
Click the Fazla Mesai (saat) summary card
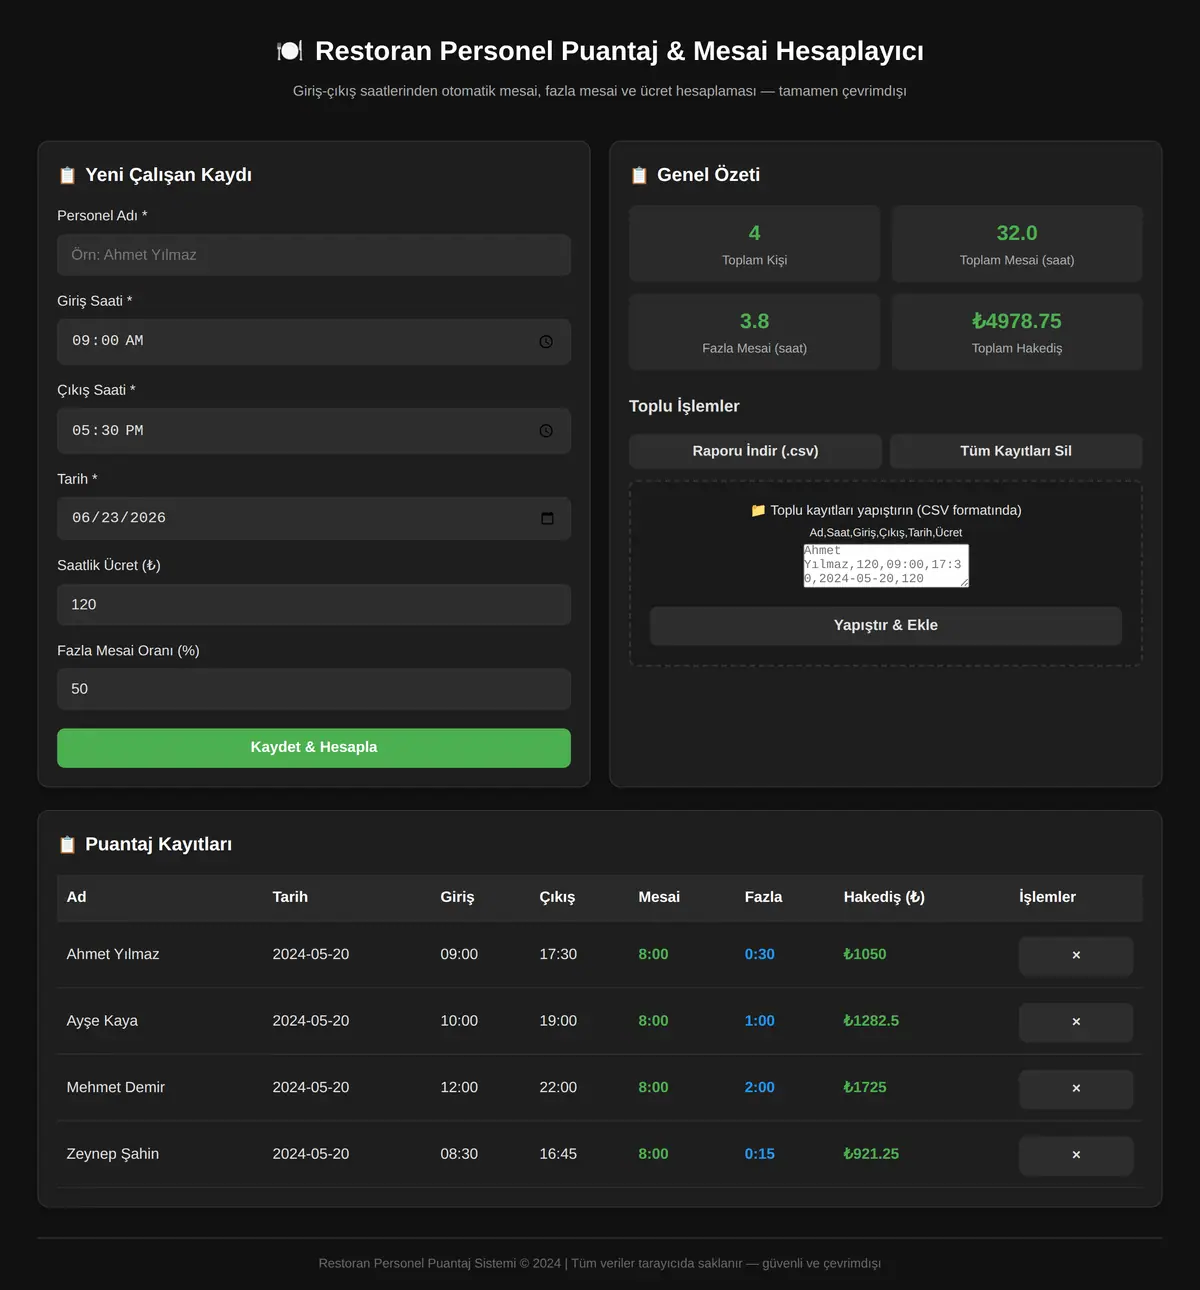(x=755, y=332)
